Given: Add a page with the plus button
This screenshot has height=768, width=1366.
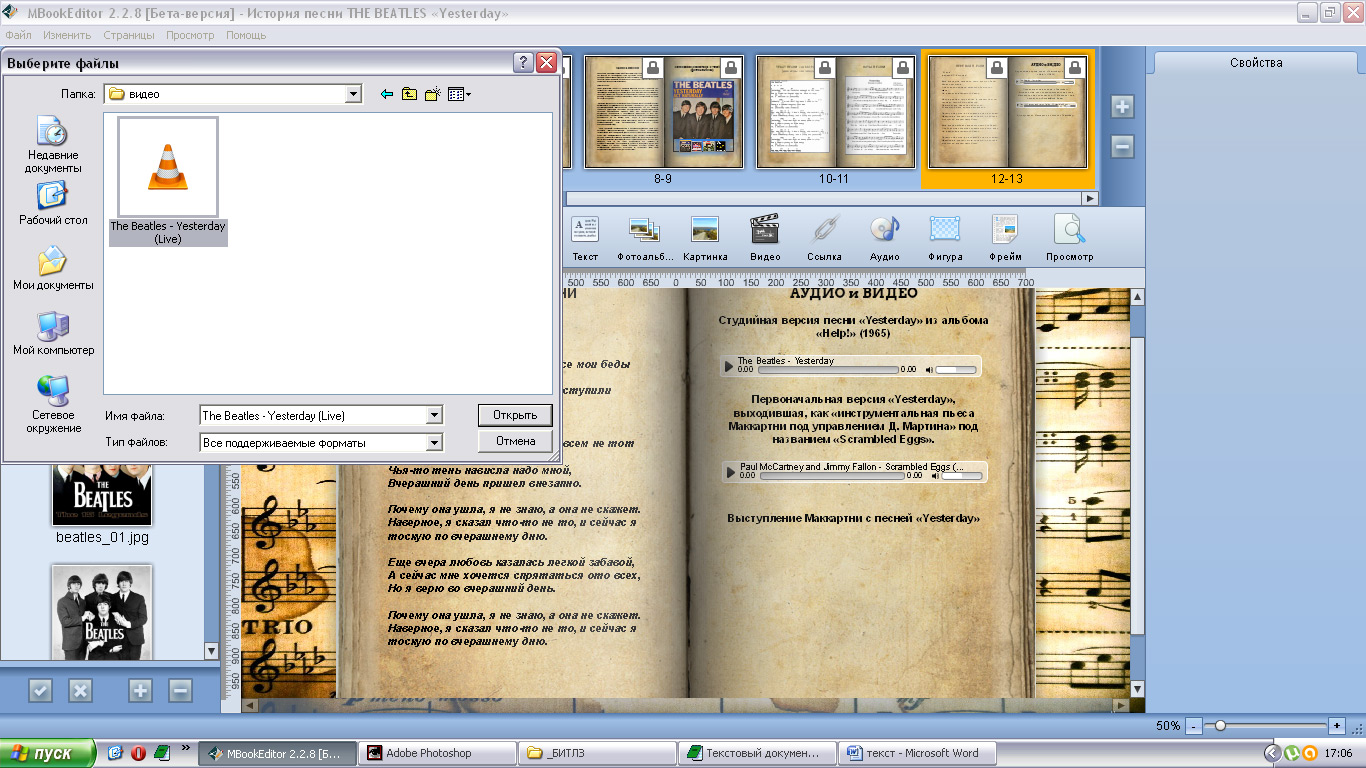Looking at the screenshot, I should click(x=1122, y=106).
